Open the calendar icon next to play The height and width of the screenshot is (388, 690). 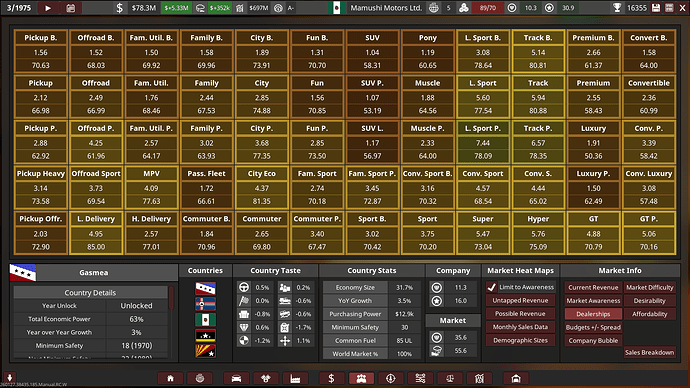pyautogui.click(x=70, y=8)
